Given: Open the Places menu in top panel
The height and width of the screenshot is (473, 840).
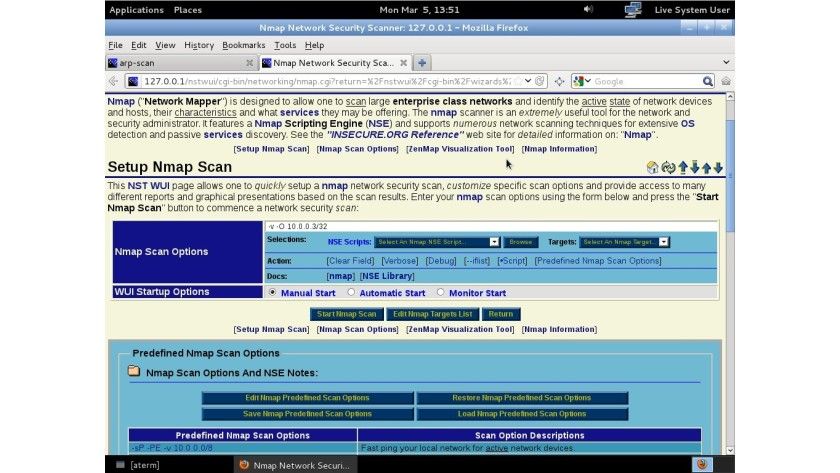Looking at the screenshot, I should [x=188, y=10].
